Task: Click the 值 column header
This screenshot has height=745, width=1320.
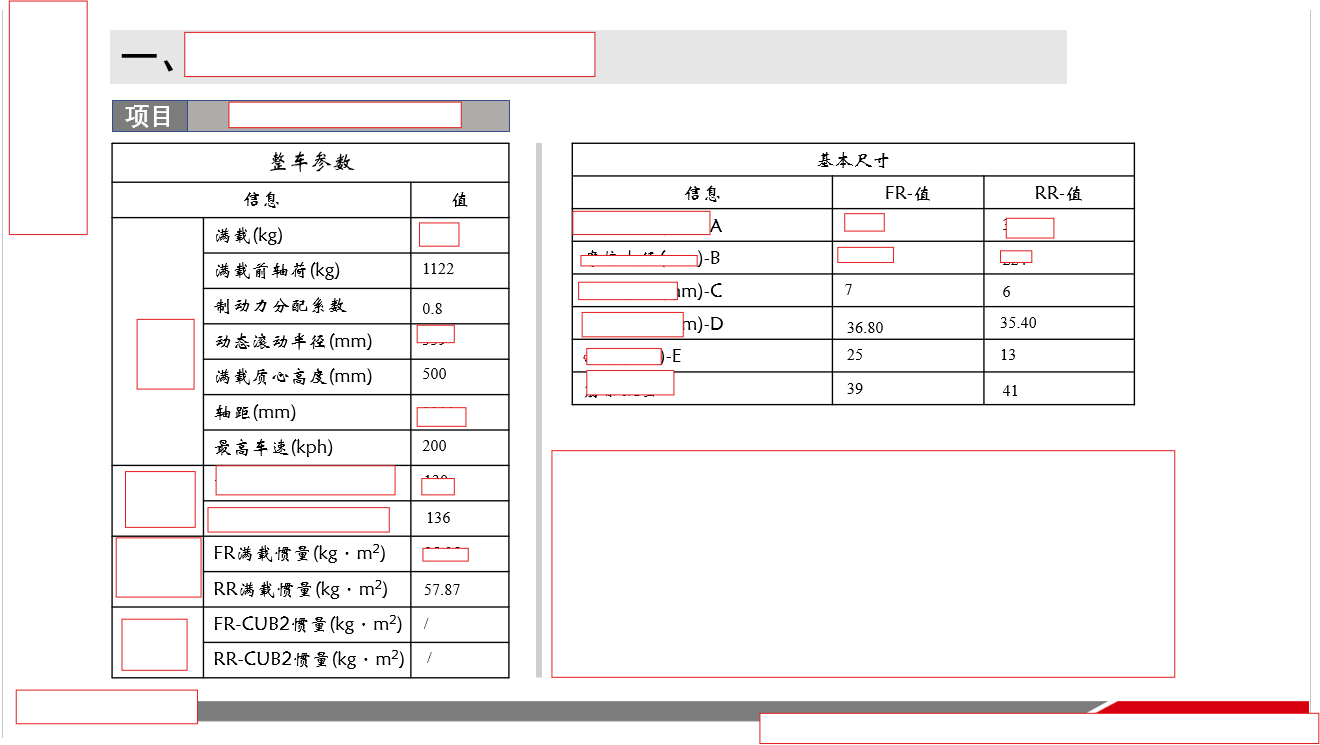Action: point(460,200)
